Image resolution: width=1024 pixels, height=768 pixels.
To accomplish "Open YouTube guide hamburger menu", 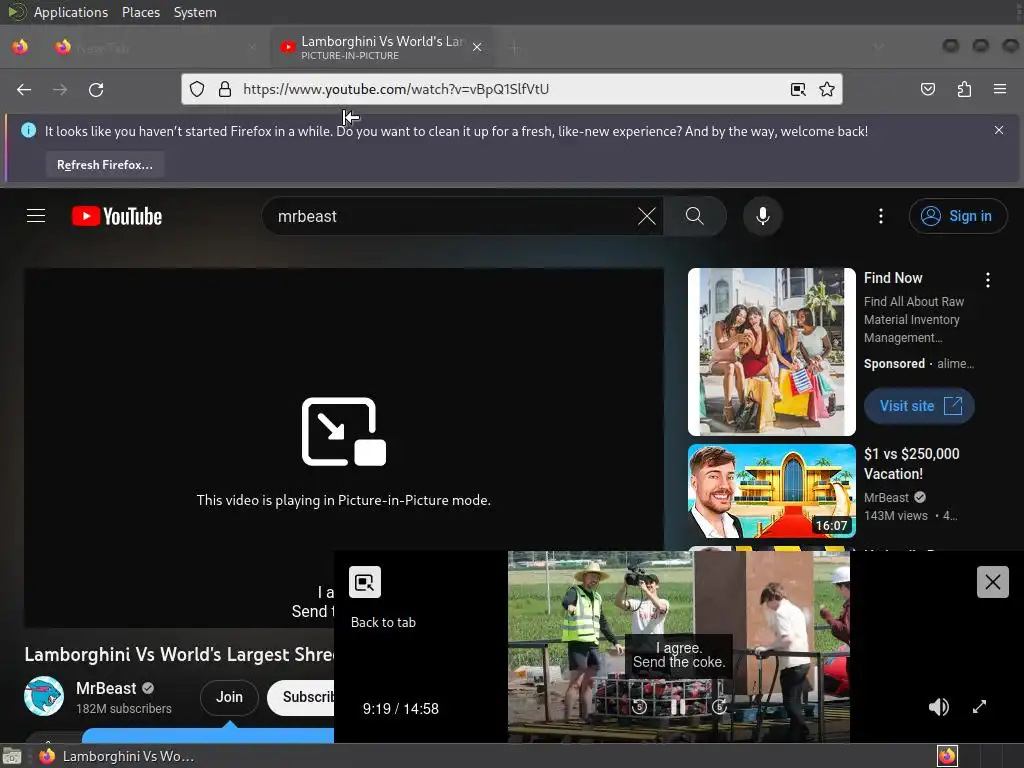I will pos(36,216).
